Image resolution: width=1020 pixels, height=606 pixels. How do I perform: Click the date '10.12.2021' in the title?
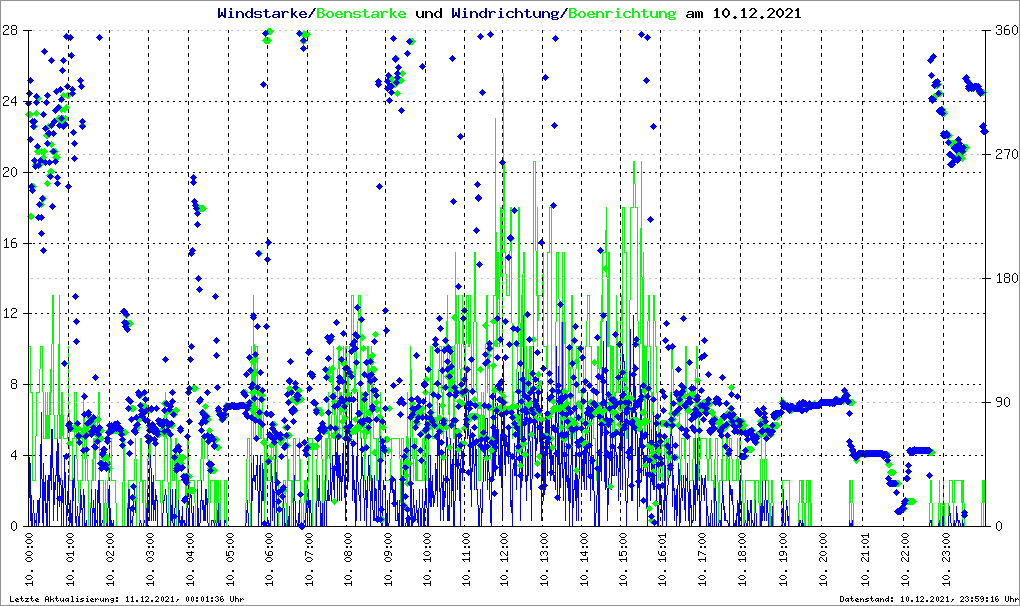tap(757, 14)
